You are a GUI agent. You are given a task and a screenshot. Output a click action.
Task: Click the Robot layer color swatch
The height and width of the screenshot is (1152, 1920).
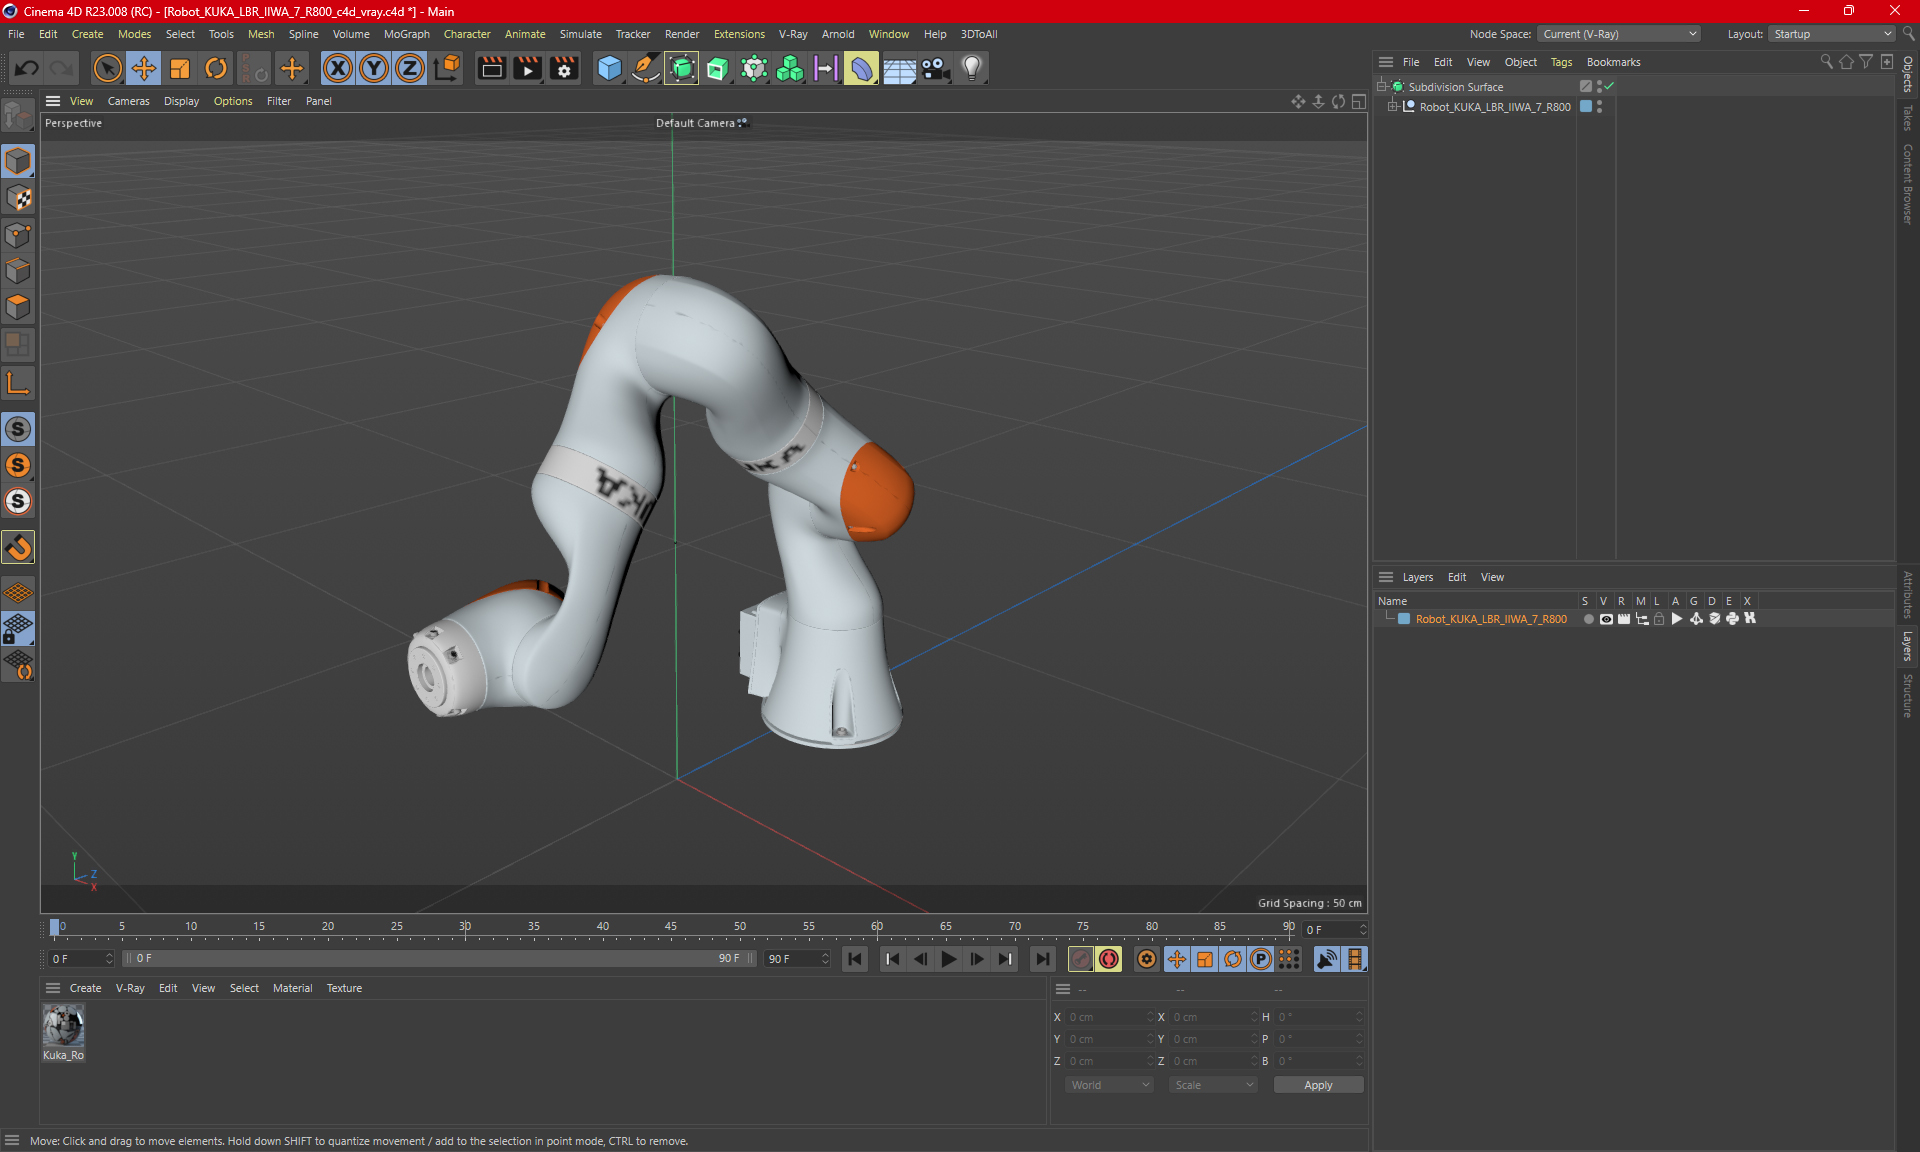pyautogui.click(x=1404, y=619)
